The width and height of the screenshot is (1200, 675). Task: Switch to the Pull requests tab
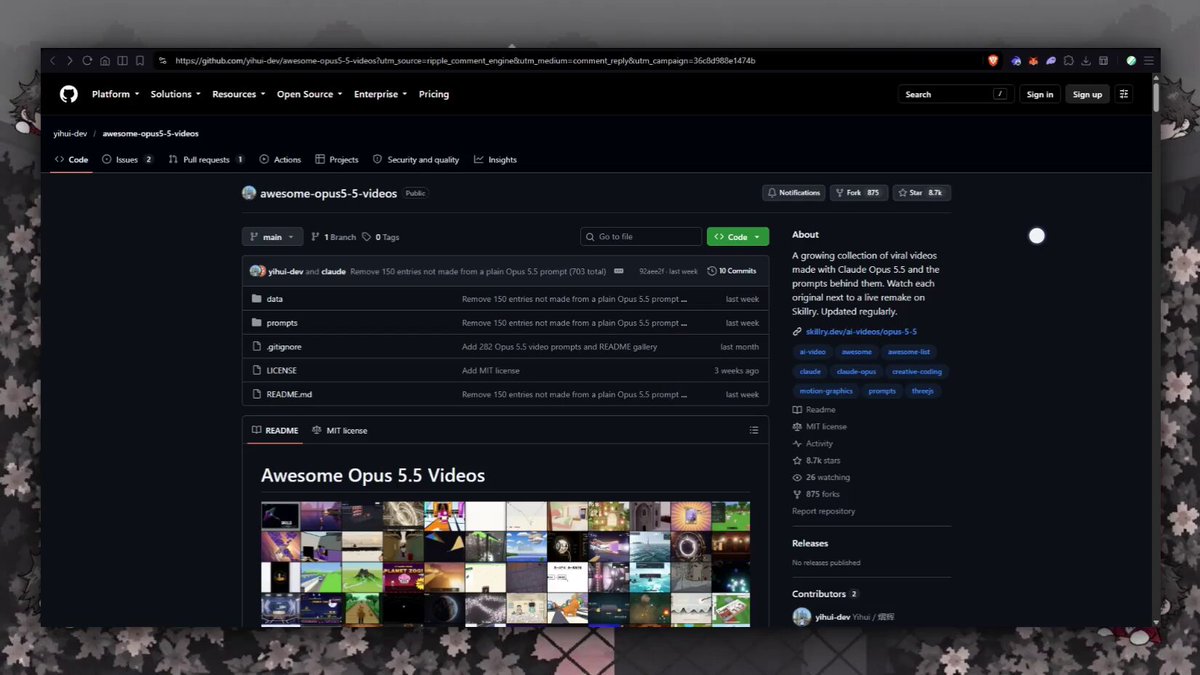point(207,160)
